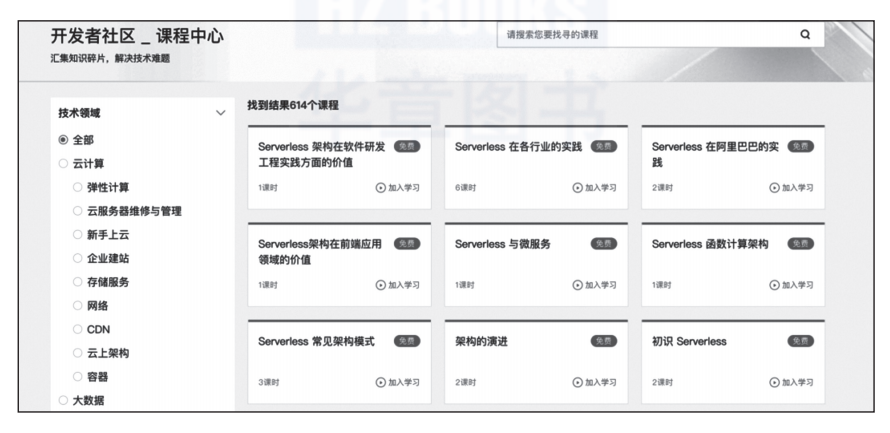This screenshot has width=890, height=433.
Task: Select the 云上架构 radio option
Action: (78, 353)
